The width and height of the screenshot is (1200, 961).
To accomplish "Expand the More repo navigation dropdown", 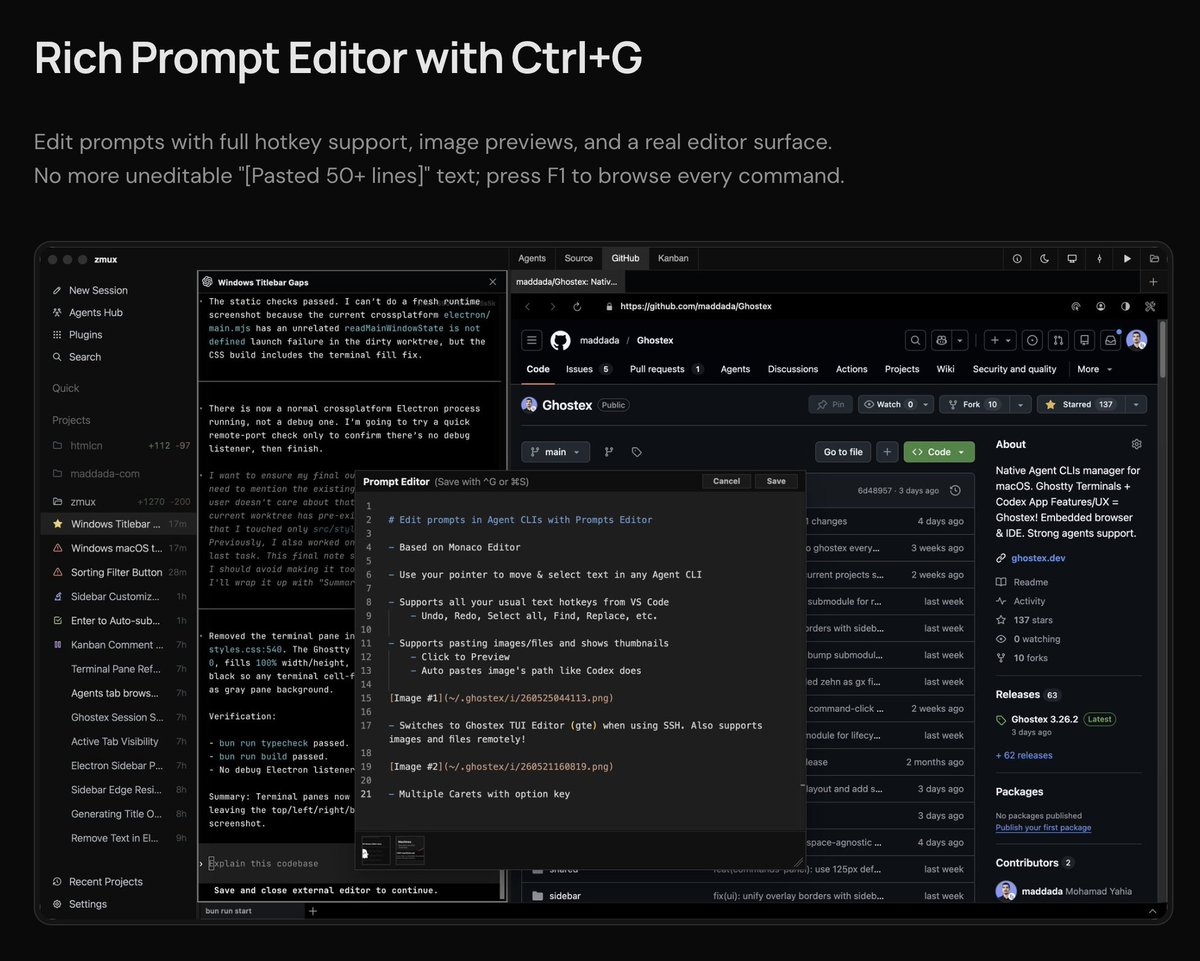I will pos(1095,369).
